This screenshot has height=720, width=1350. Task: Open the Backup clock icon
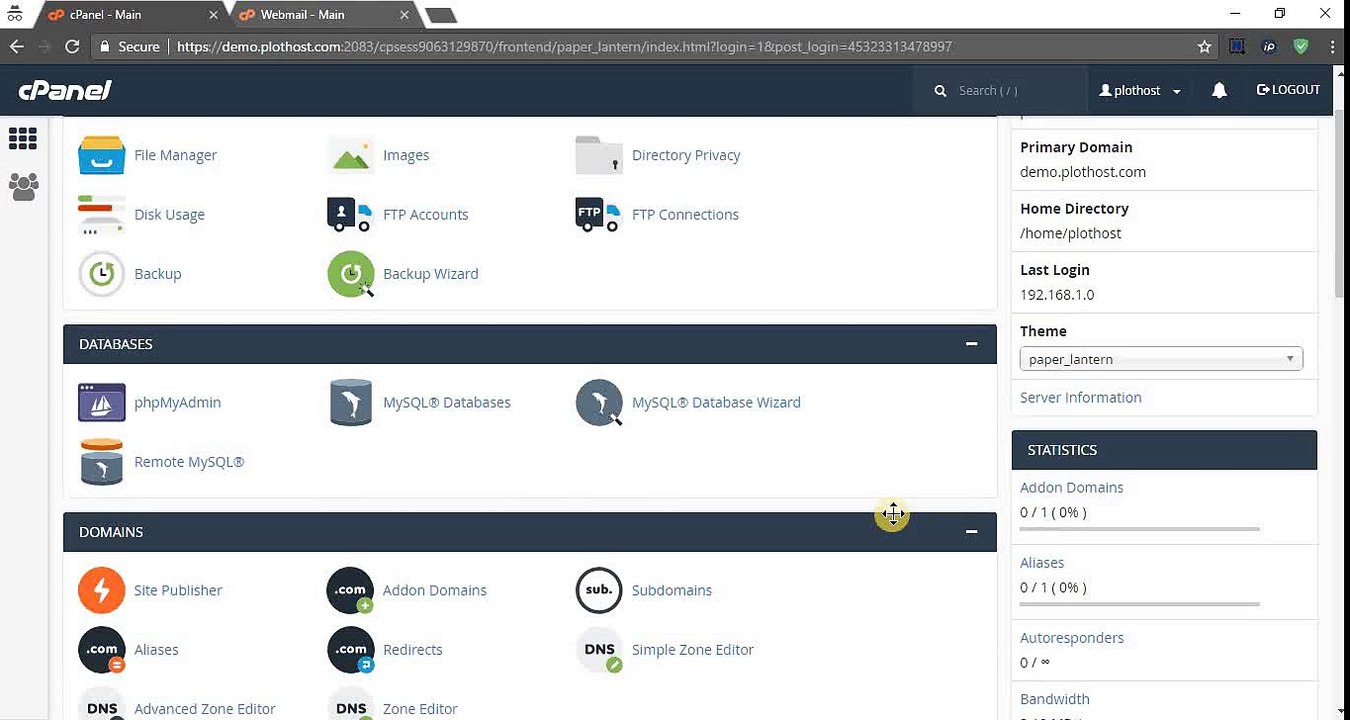tap(101, 274)
